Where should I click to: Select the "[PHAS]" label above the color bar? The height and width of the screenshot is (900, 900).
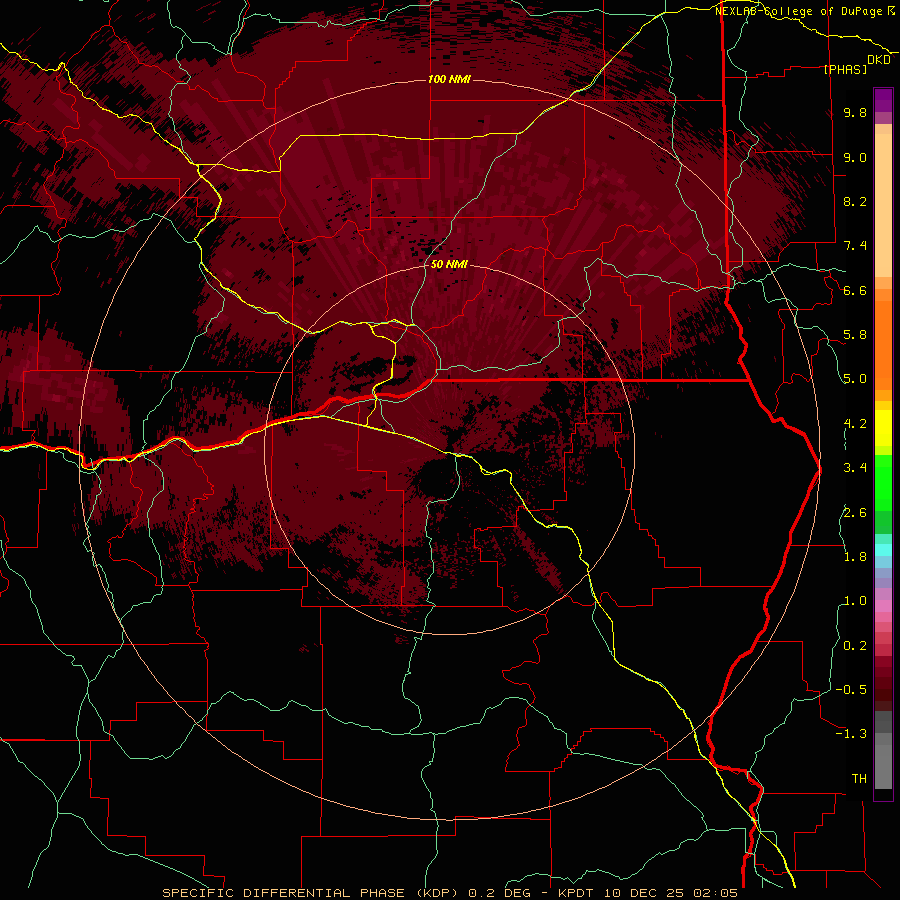tap(845, 69)
